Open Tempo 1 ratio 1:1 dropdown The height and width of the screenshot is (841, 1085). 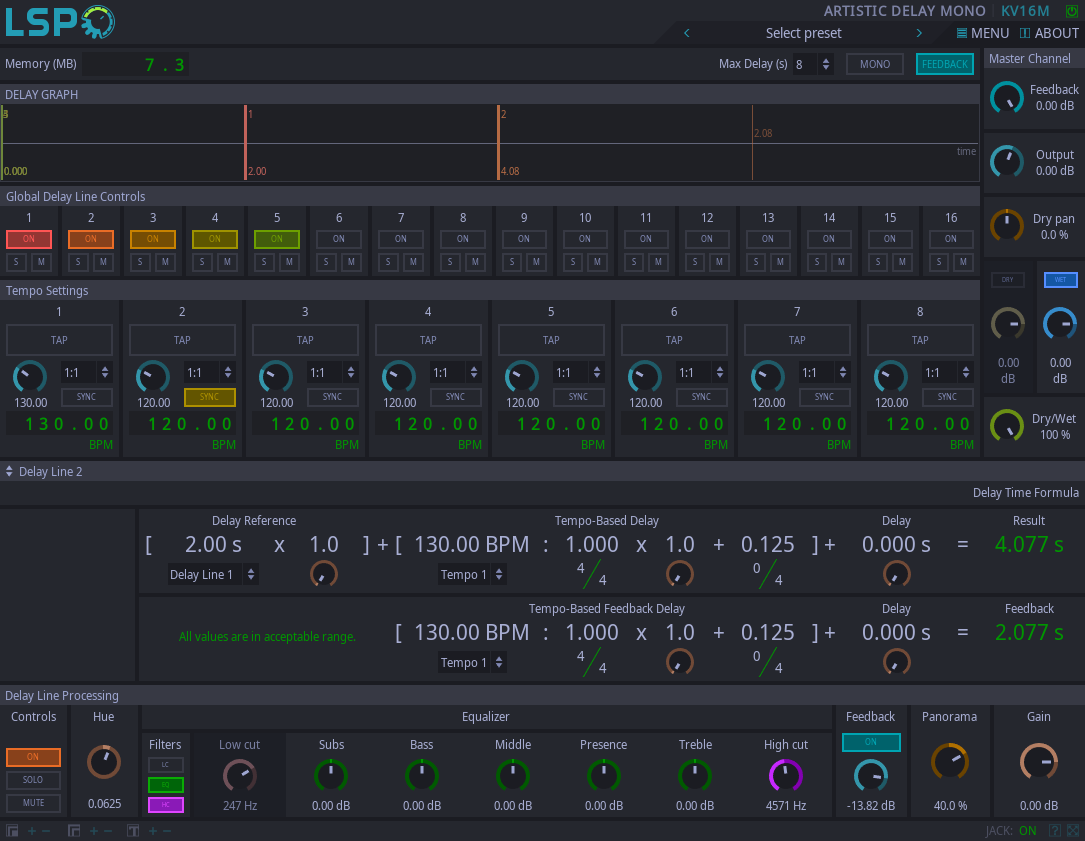[85, 372]
